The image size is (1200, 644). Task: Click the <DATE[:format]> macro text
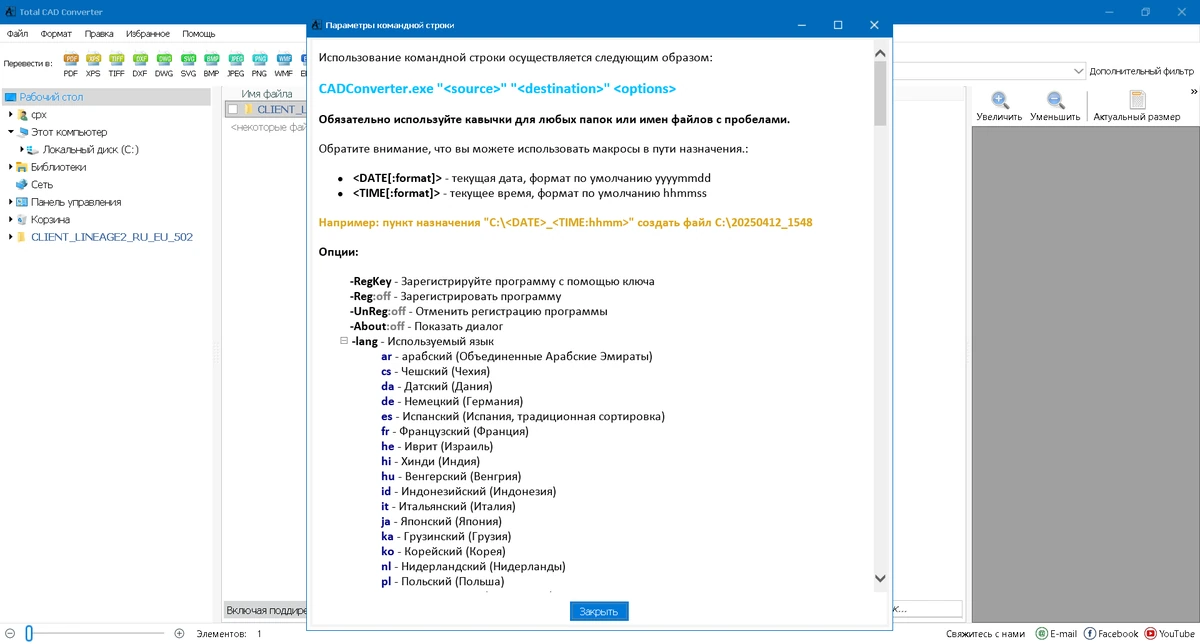click(397, 177)
